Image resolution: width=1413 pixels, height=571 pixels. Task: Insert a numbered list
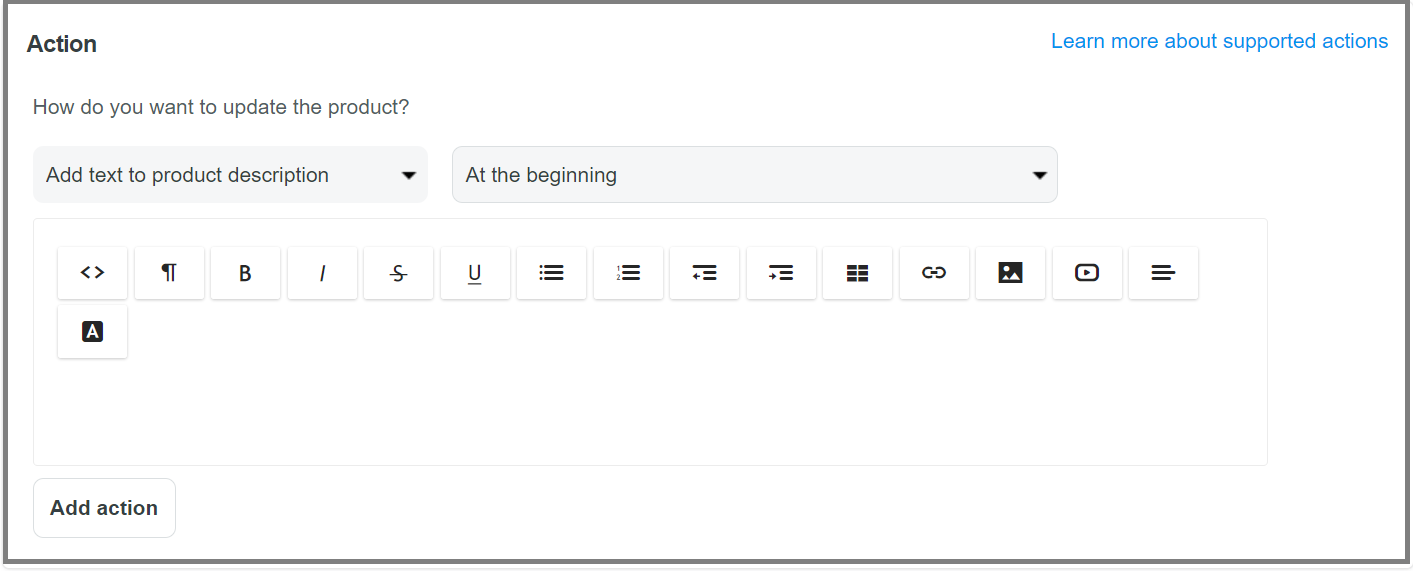[628, 272]
